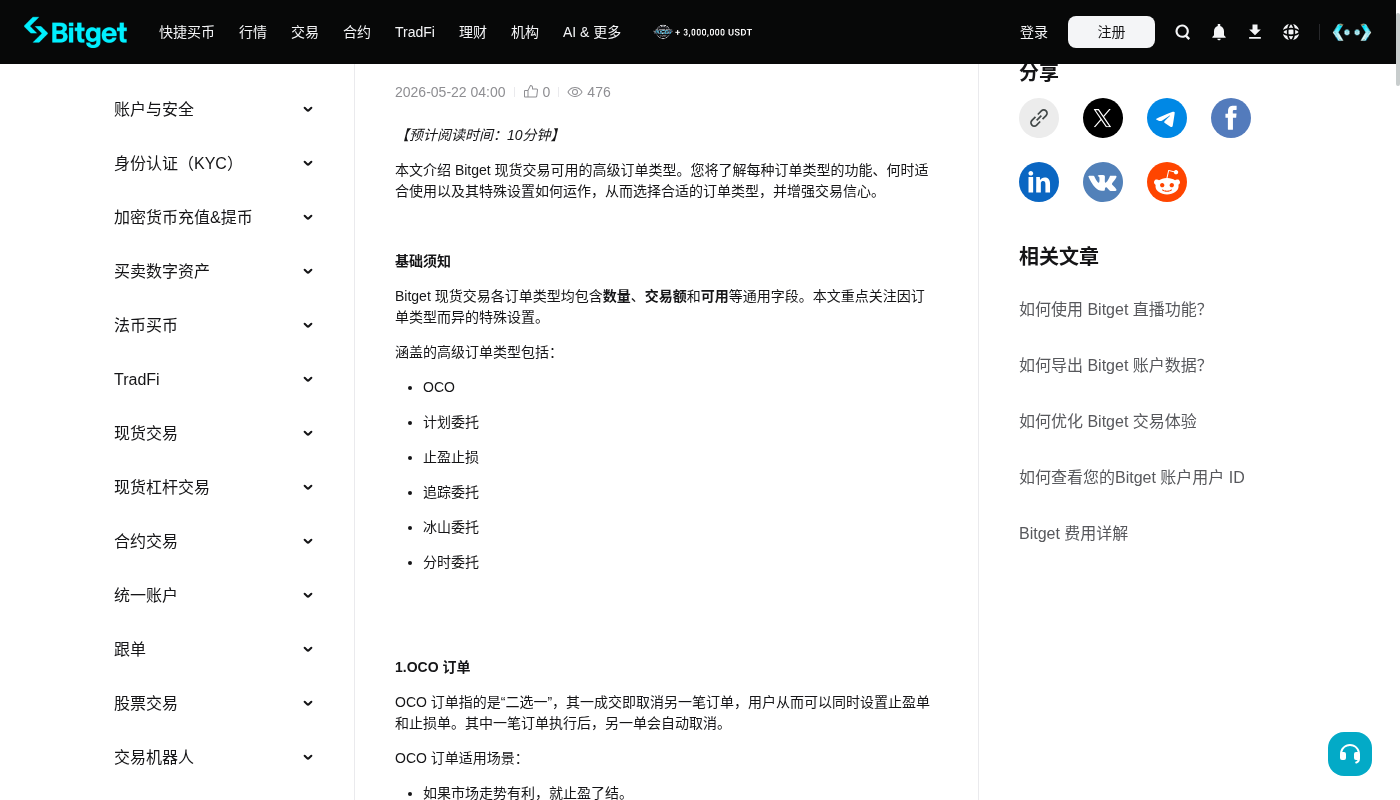Screen dimensions: 1400x800
Task: Share the article on X
Action: point(1103,118)
